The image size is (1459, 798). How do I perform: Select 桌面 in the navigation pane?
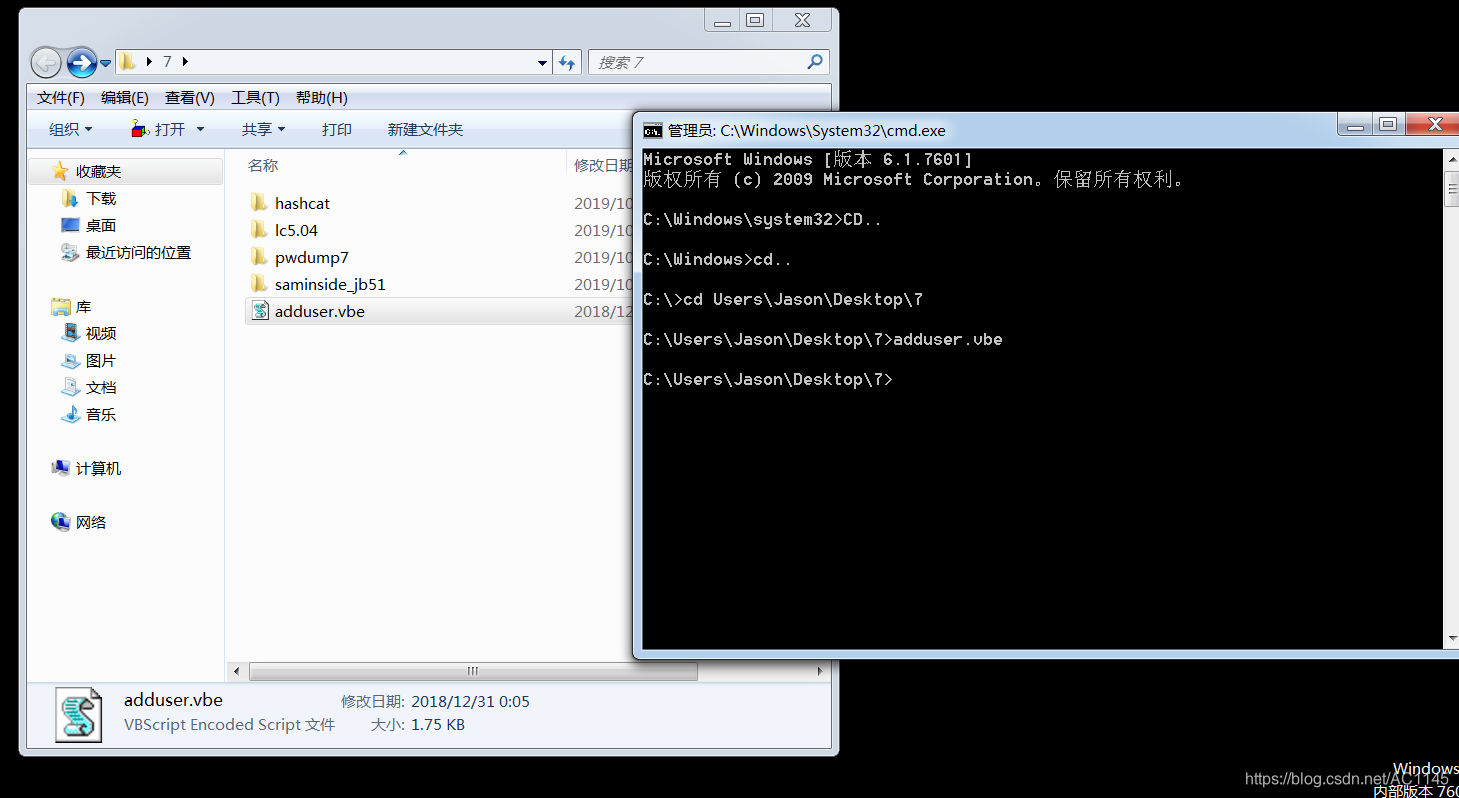[x=101, y=226]
